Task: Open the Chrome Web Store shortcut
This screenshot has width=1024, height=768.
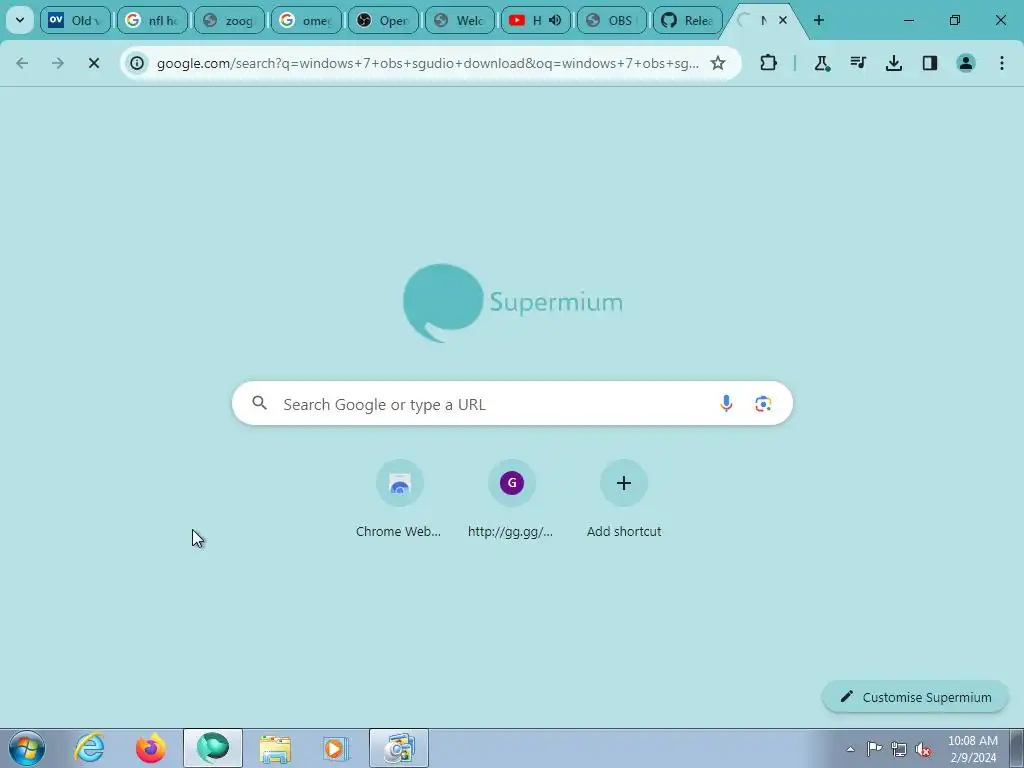Action: pyautogui.click(x=398, y=500)
